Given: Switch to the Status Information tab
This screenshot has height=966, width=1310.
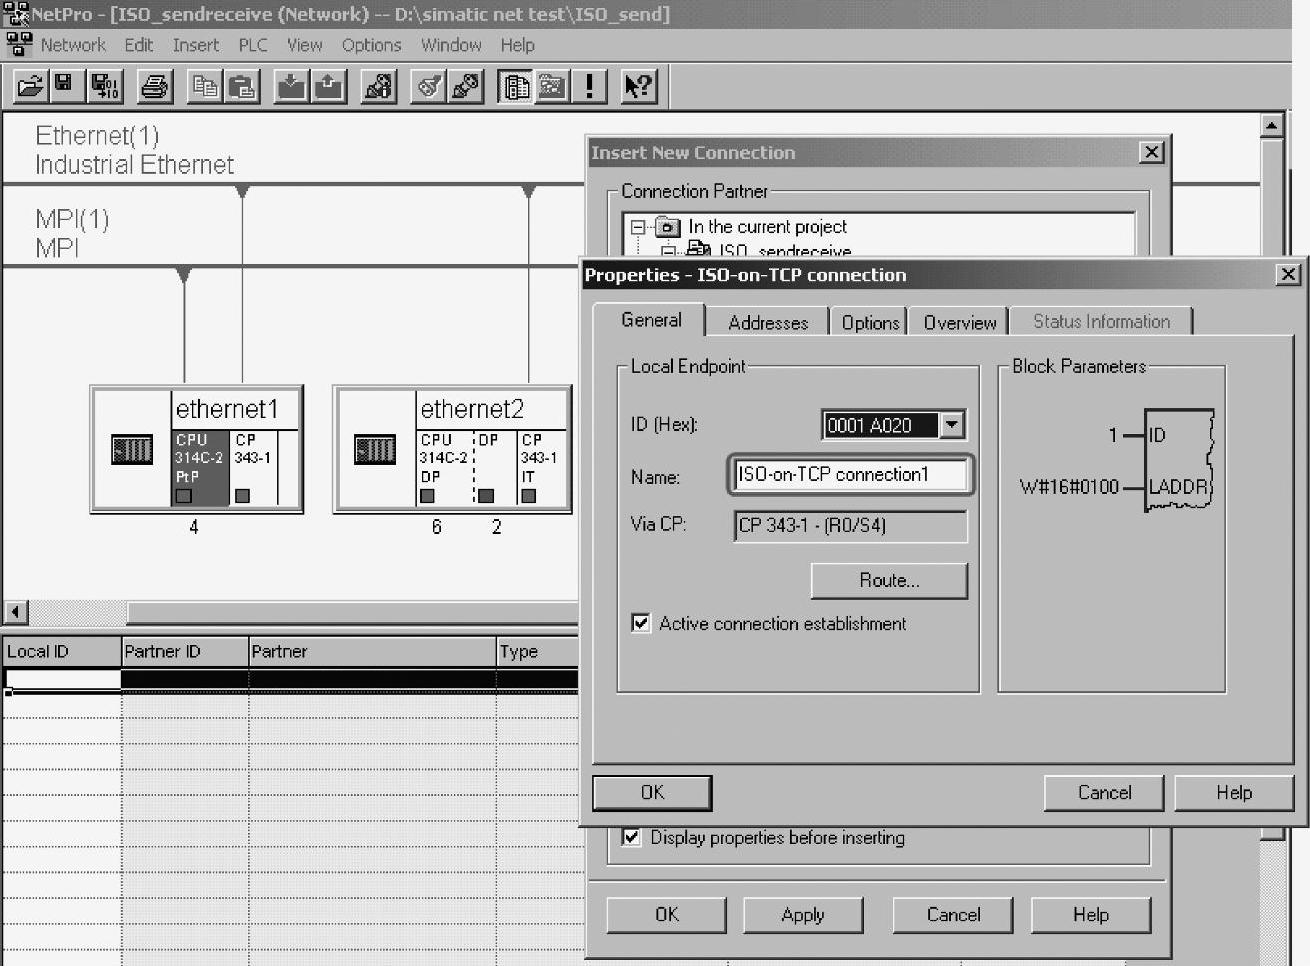Looking at the screenshot, I should click(1101, 321).
